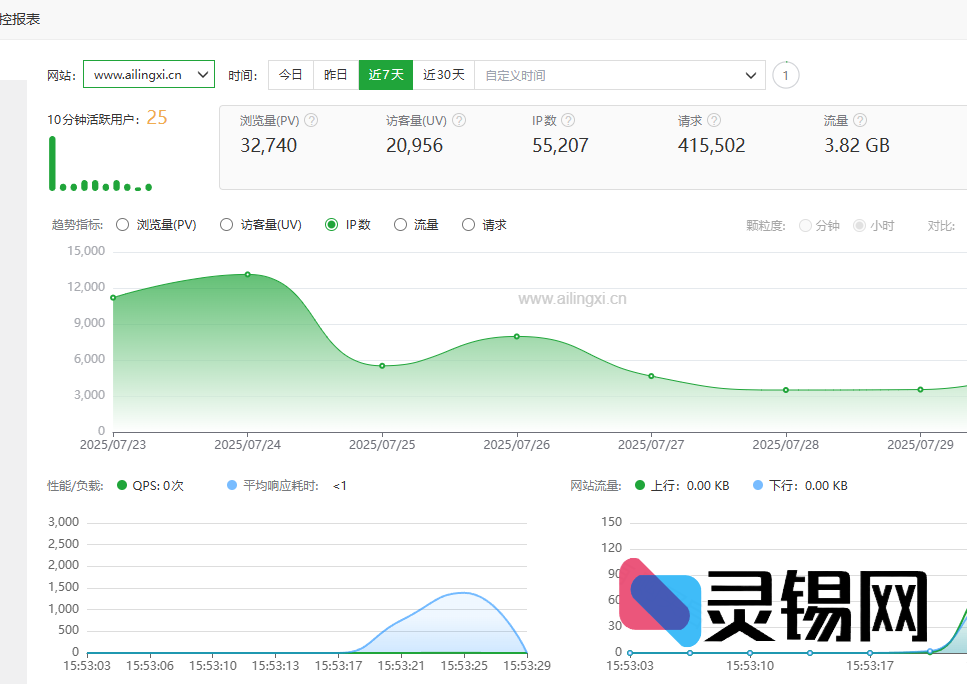Click 昨日 time range button
967x684 pixels.
click(x=336, y=75)
